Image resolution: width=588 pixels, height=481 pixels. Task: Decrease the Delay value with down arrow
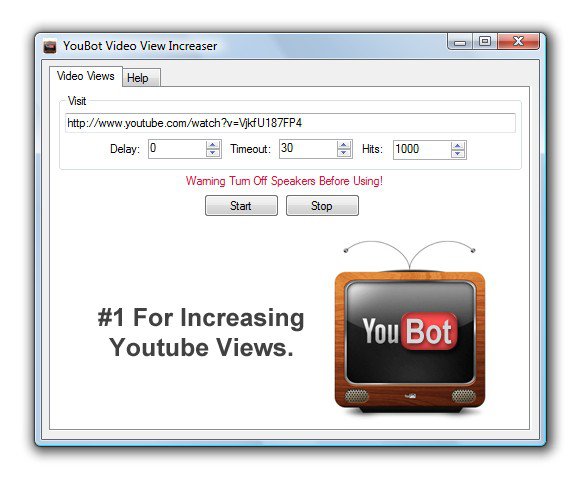point(213,153)
